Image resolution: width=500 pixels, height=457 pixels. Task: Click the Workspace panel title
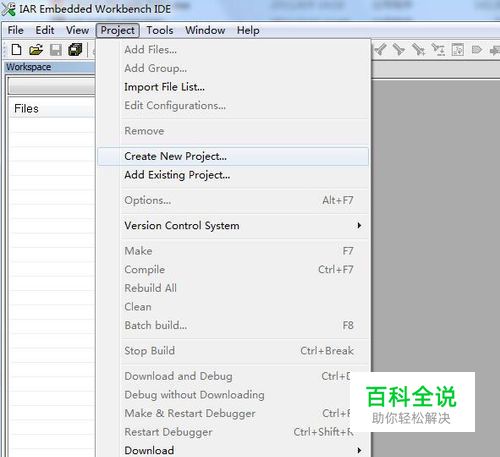tap(29, 67)
